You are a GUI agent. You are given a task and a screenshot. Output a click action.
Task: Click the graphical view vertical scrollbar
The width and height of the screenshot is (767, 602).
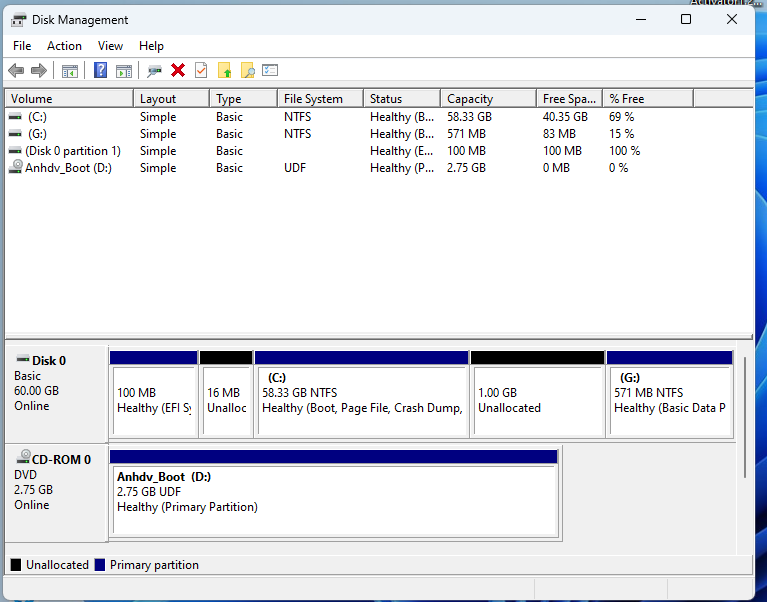[x=744, y=417]
